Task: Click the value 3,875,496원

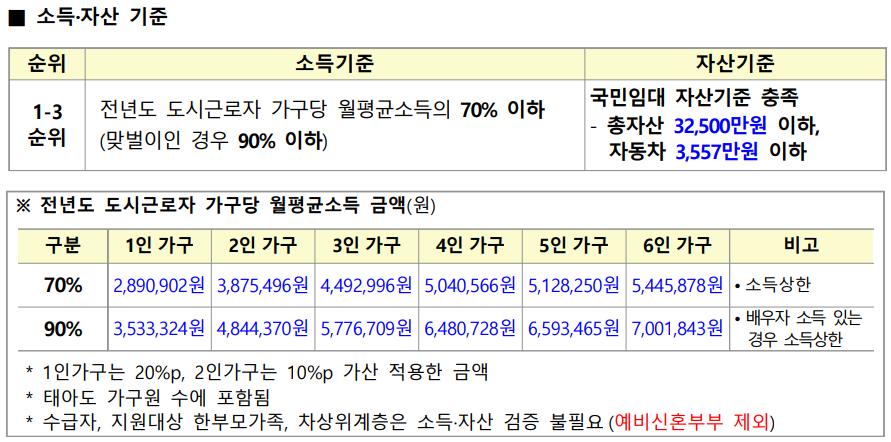Action: [x=263, y=285]
